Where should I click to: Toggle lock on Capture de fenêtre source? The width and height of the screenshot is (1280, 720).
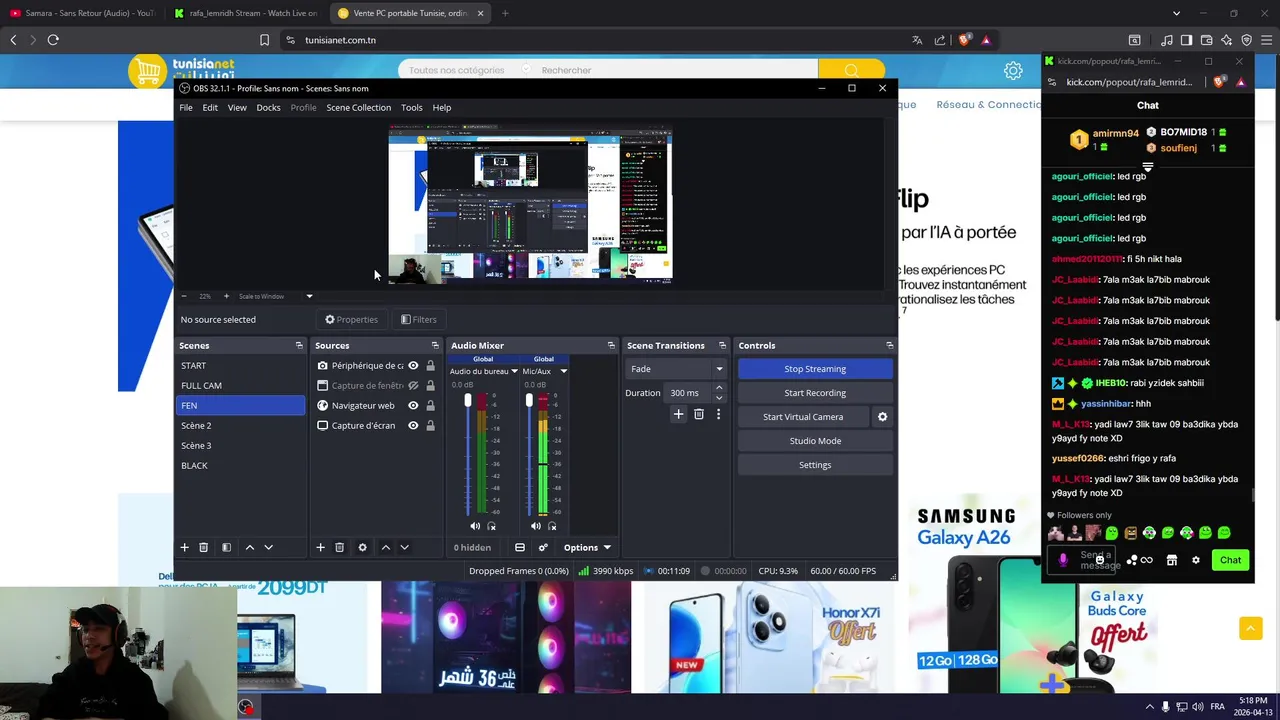430,385
